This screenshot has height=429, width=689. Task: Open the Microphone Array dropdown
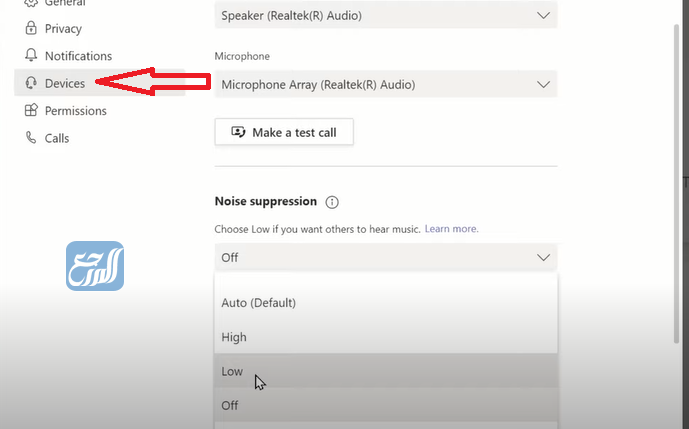[385, 84]
